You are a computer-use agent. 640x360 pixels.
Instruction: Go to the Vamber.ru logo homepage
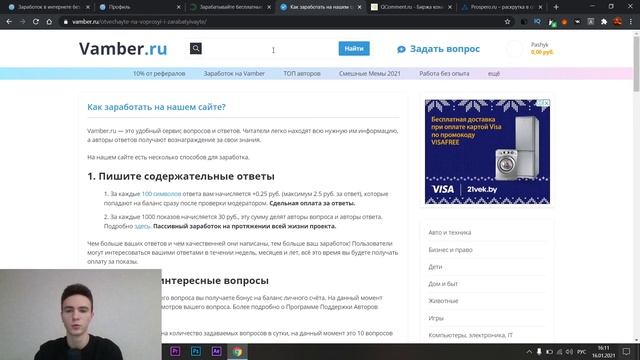pos(123,49)
